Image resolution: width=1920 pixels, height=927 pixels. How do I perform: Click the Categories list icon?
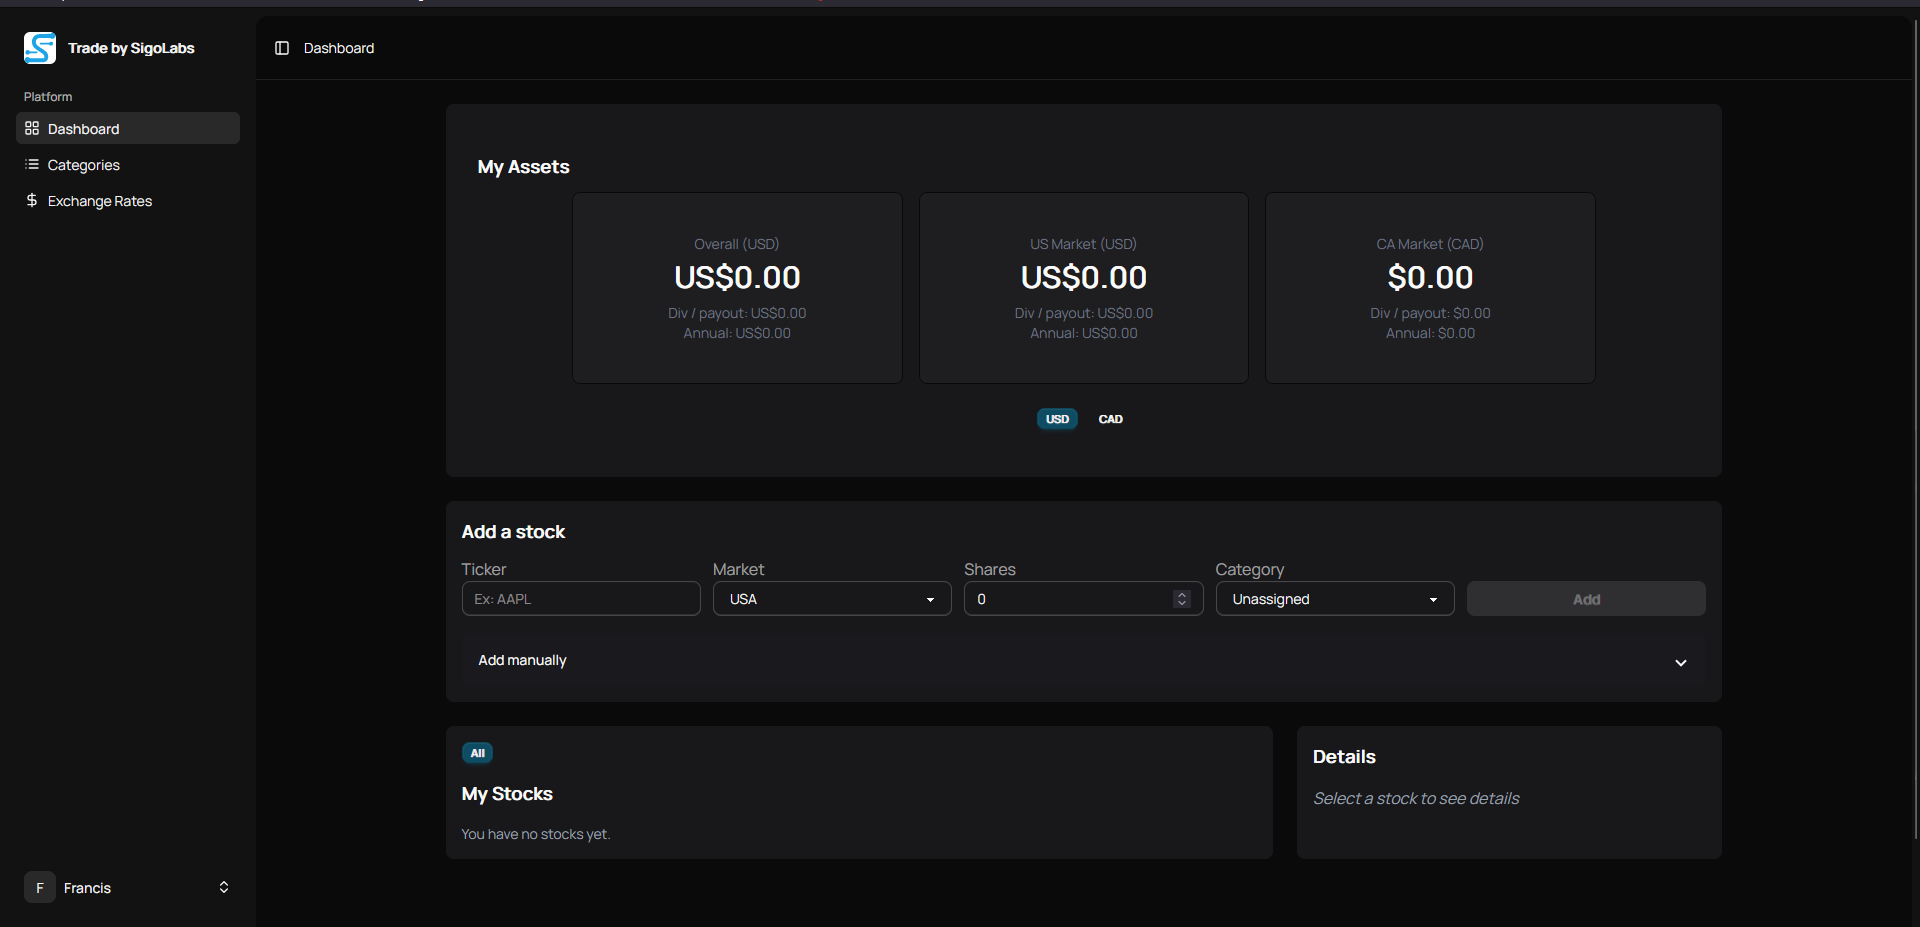point(32,165)
